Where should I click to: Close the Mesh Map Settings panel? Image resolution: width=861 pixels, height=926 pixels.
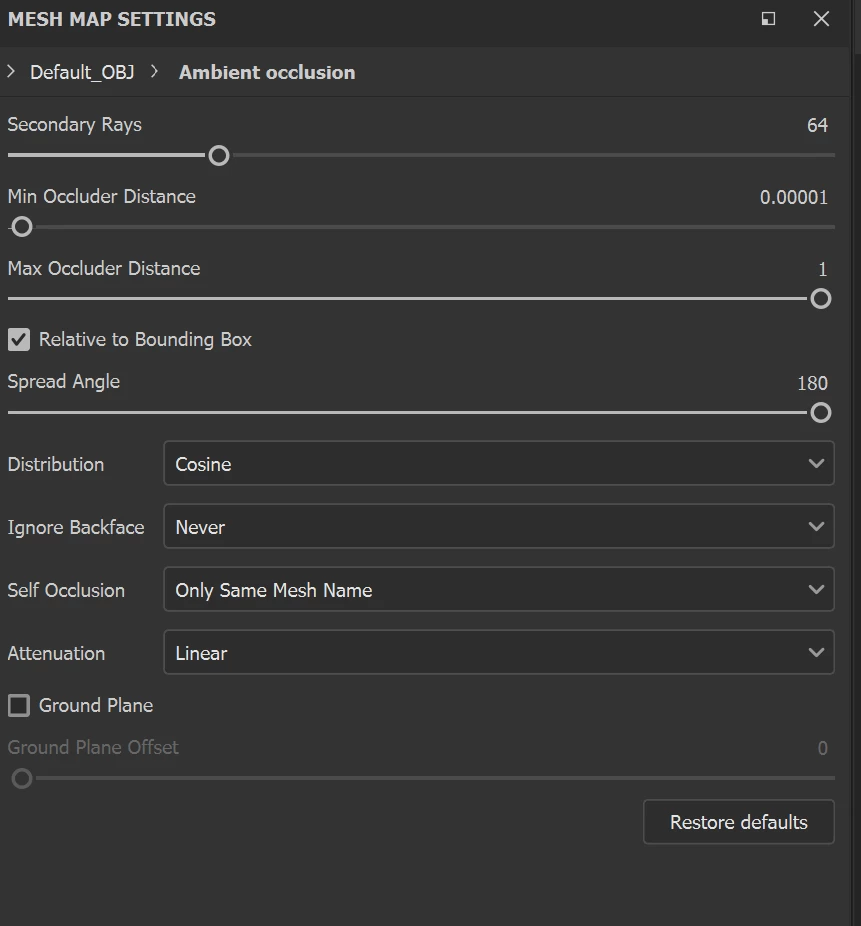tap(821, 19)
